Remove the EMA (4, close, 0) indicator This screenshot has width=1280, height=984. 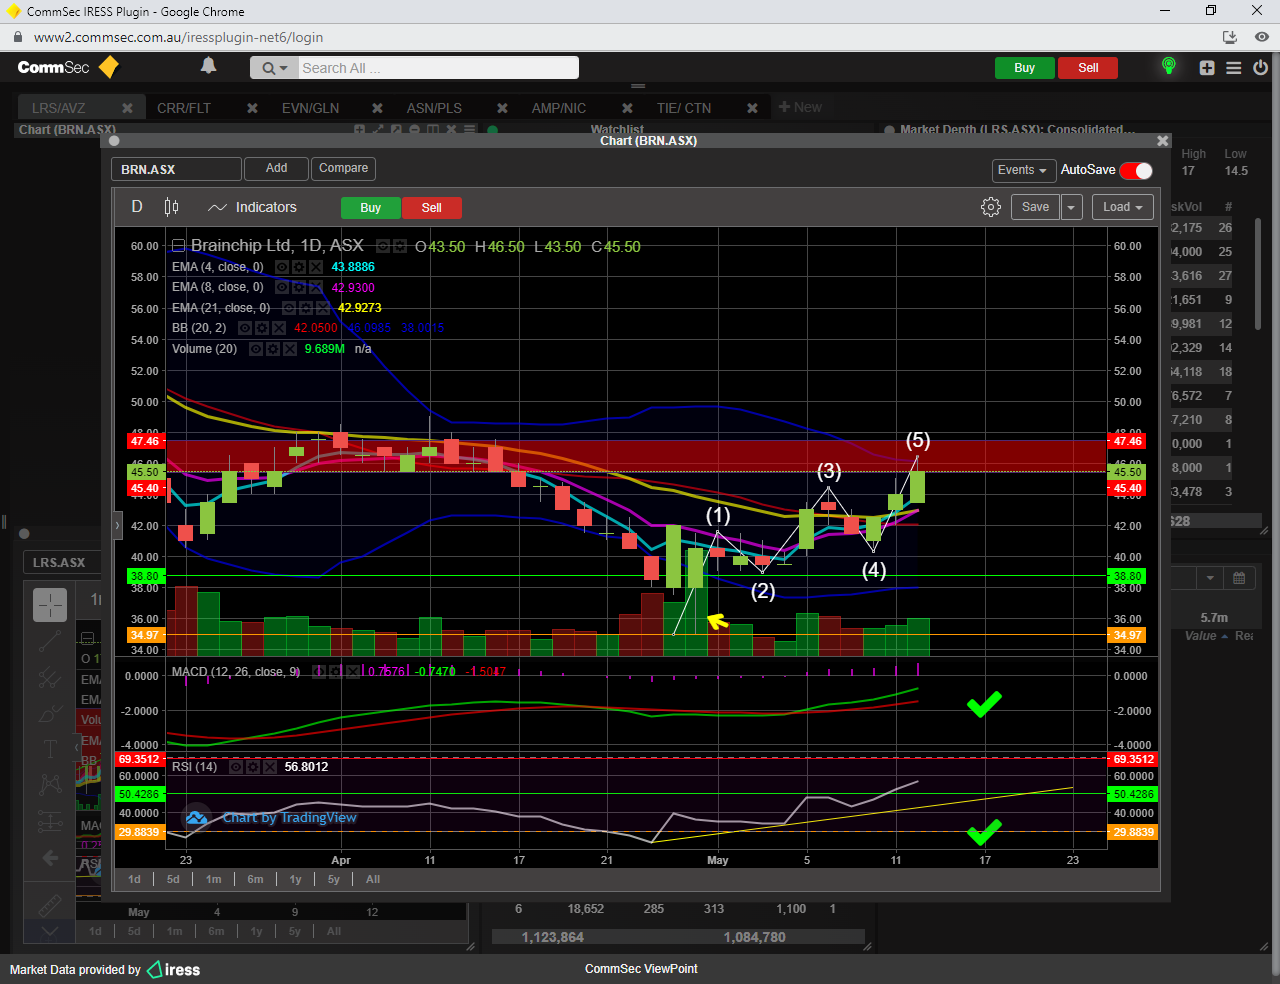pyautogui.click(x=316, y=267)
